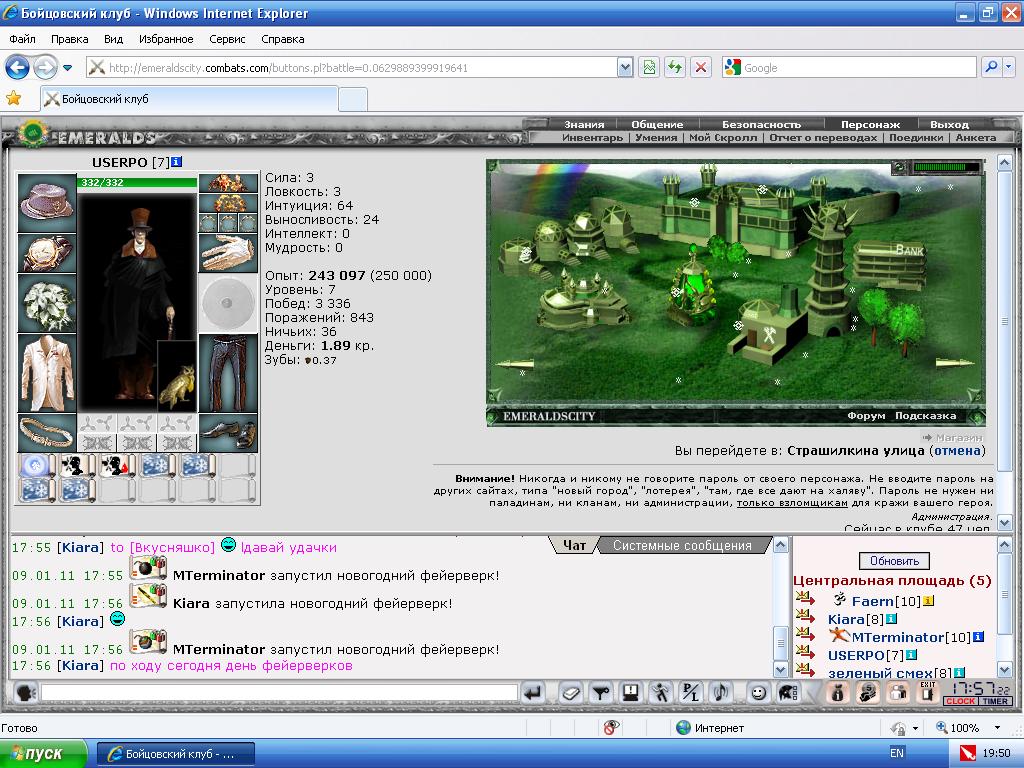Click the Google search box
Image resolution: width=1024 pixels, height=768 pixels.
click(849, 67)
